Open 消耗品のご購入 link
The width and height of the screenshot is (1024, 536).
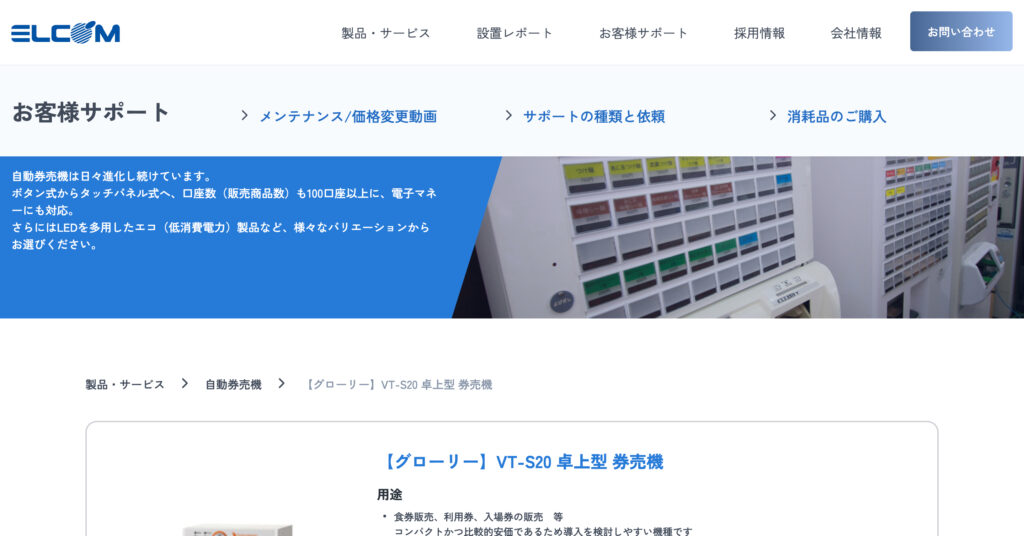tap(837, 116)
